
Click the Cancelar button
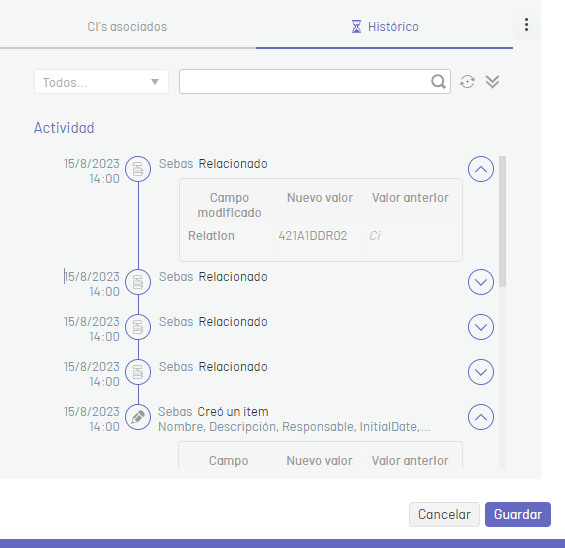[444, 514]
